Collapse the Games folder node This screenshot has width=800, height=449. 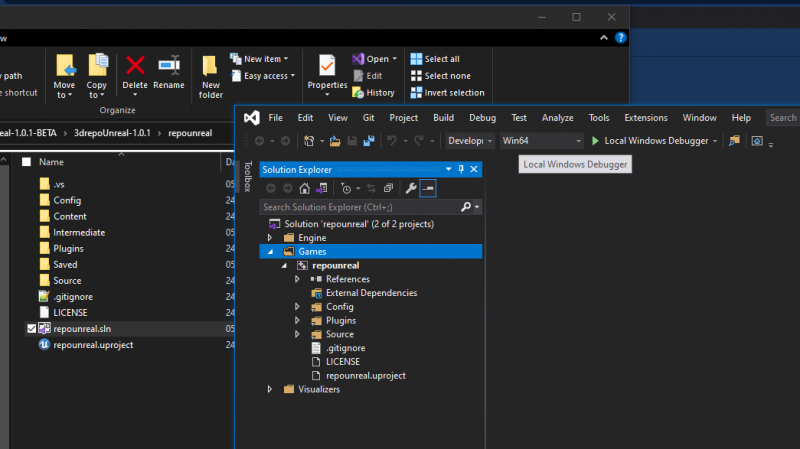coord(270,252)
